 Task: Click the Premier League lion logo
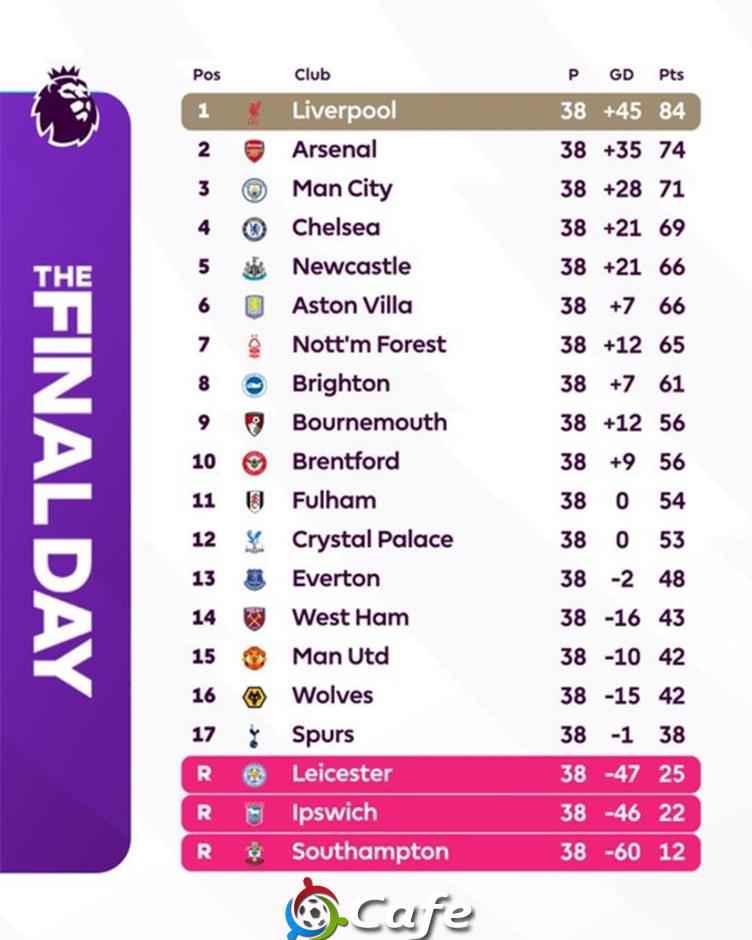pos(66,107)
